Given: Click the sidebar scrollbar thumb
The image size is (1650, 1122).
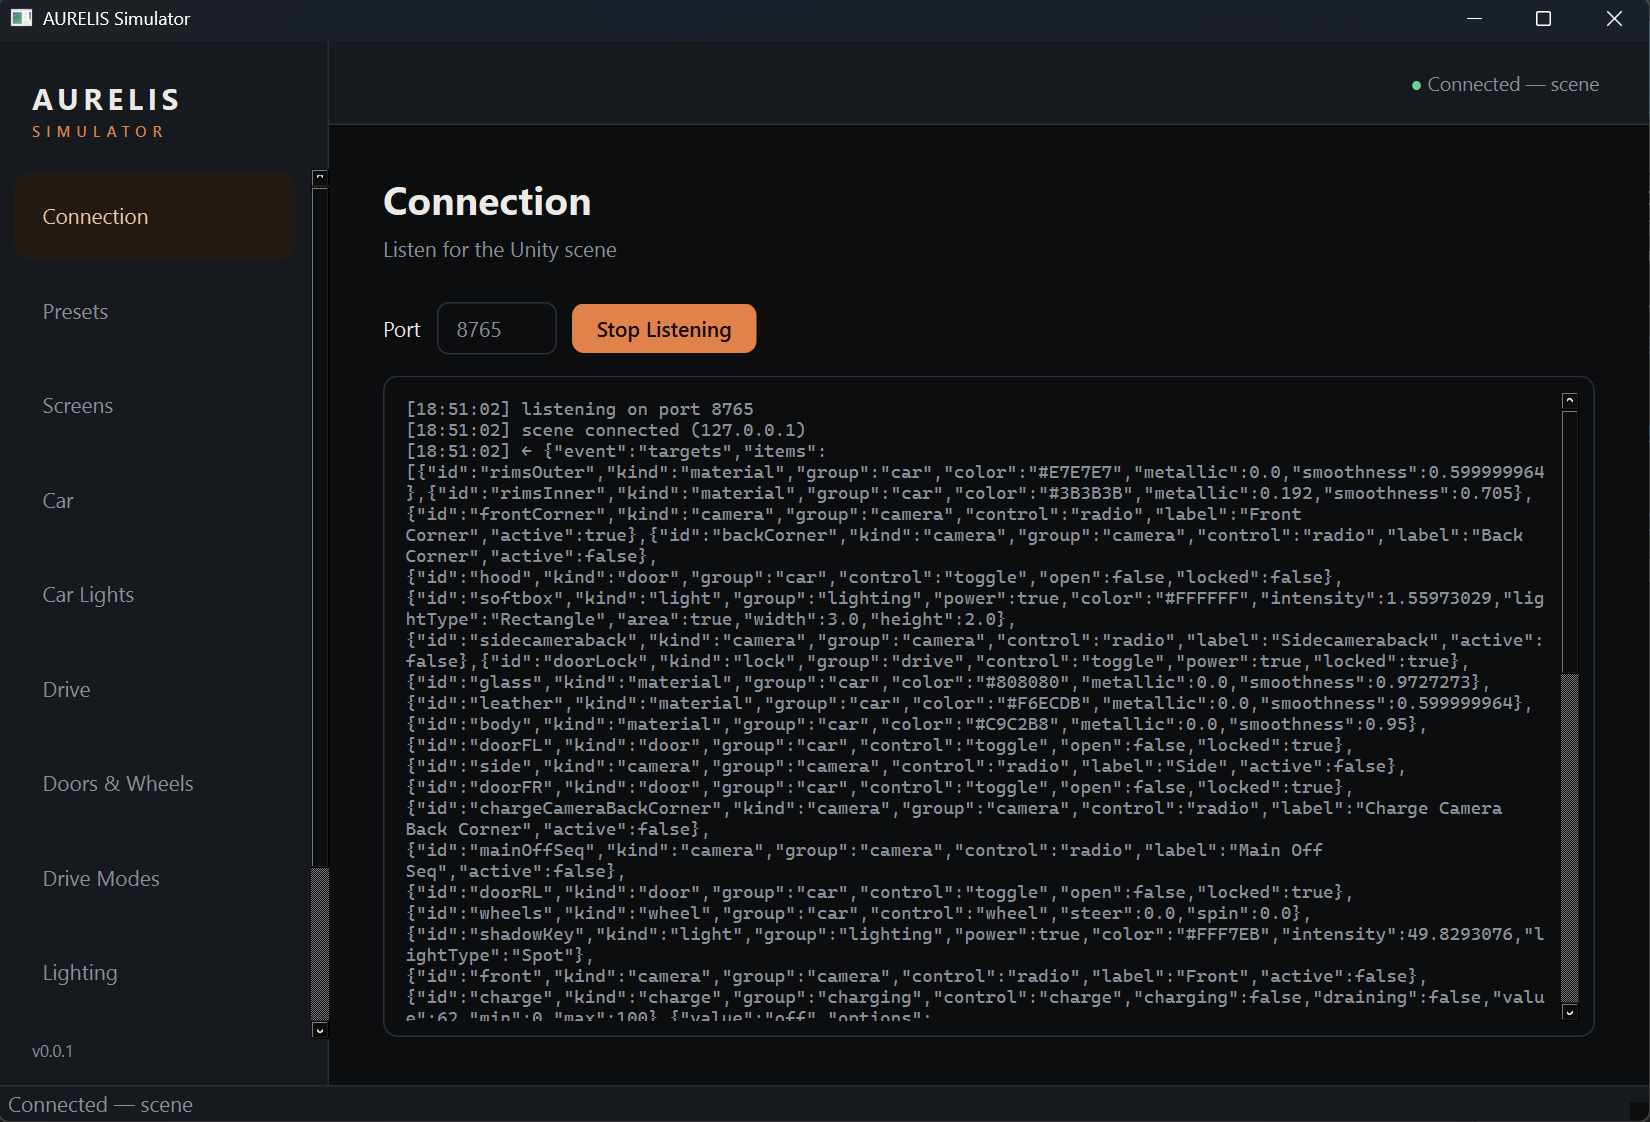Looking at the screenshot, I should [320, 944].
